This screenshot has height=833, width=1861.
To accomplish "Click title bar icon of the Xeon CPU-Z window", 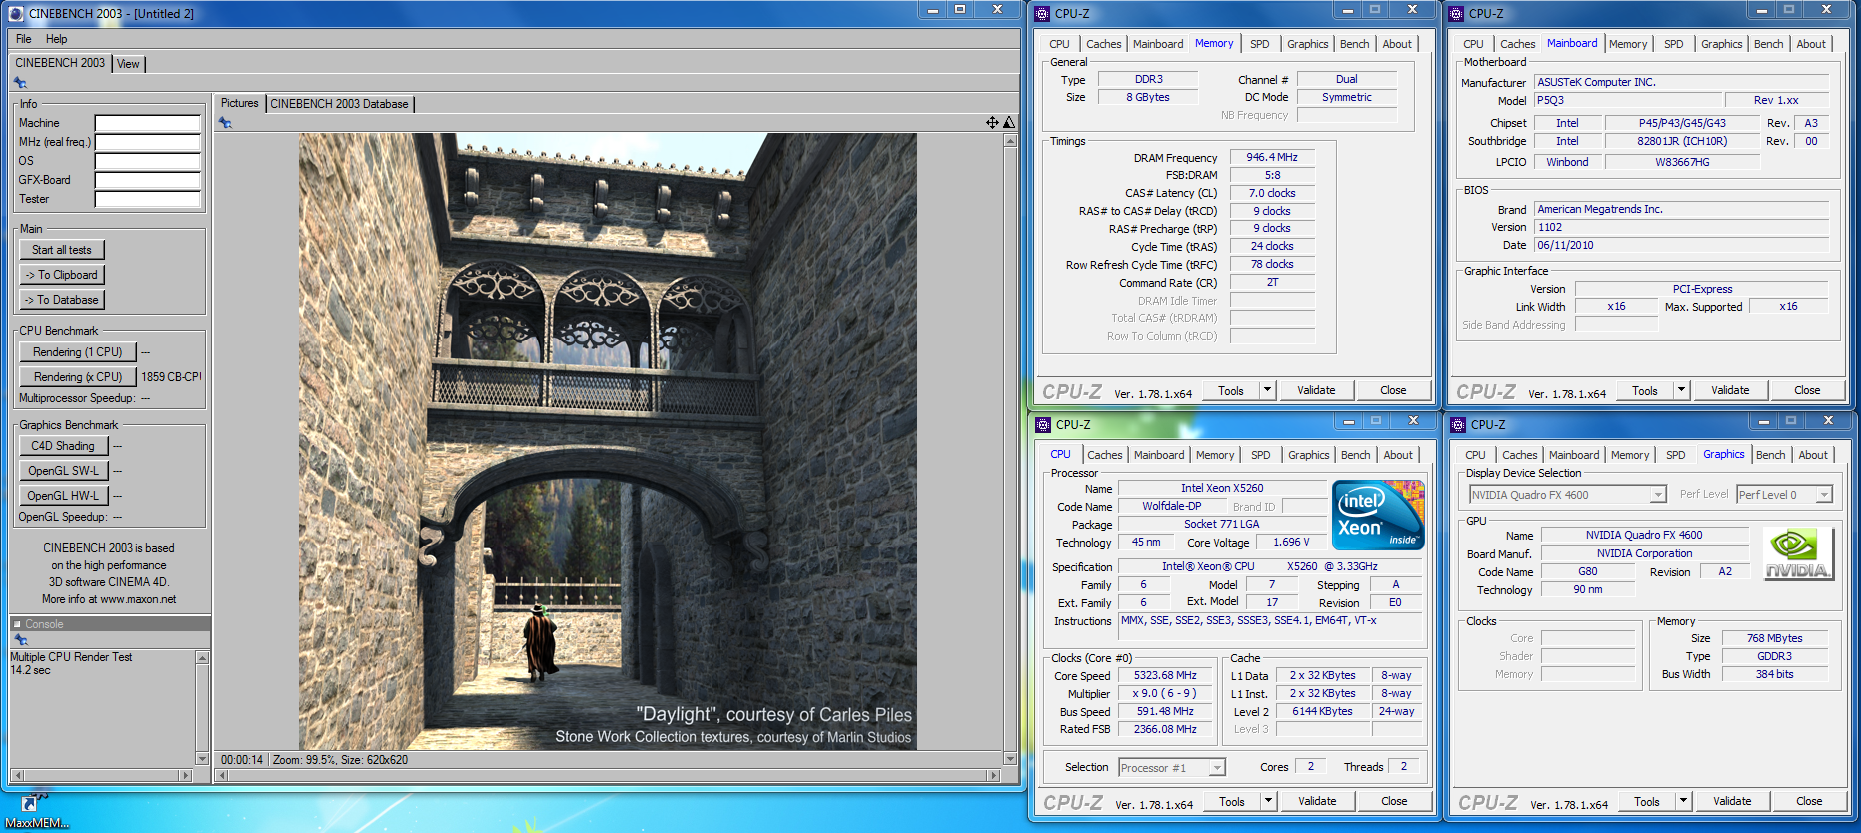I will tap(1044, 425).
